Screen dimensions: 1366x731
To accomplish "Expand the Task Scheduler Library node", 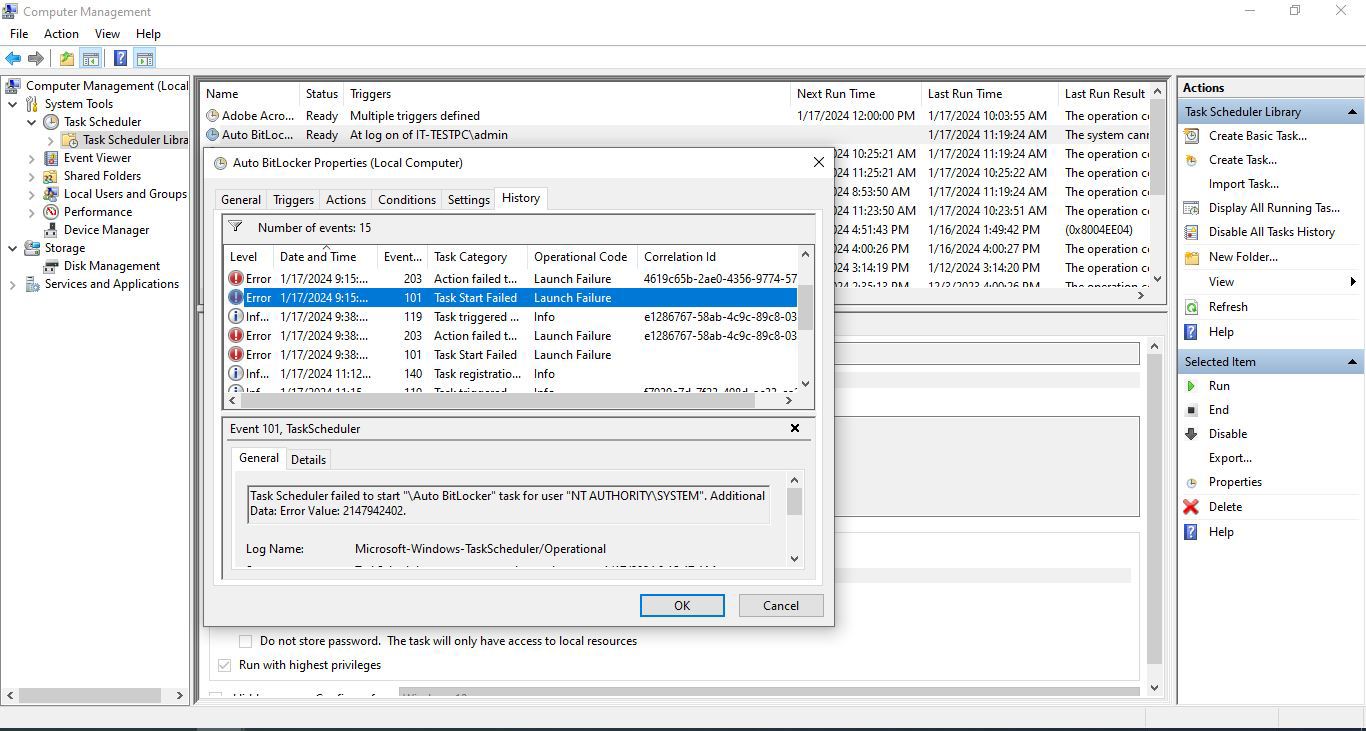I will click(51, 140).
